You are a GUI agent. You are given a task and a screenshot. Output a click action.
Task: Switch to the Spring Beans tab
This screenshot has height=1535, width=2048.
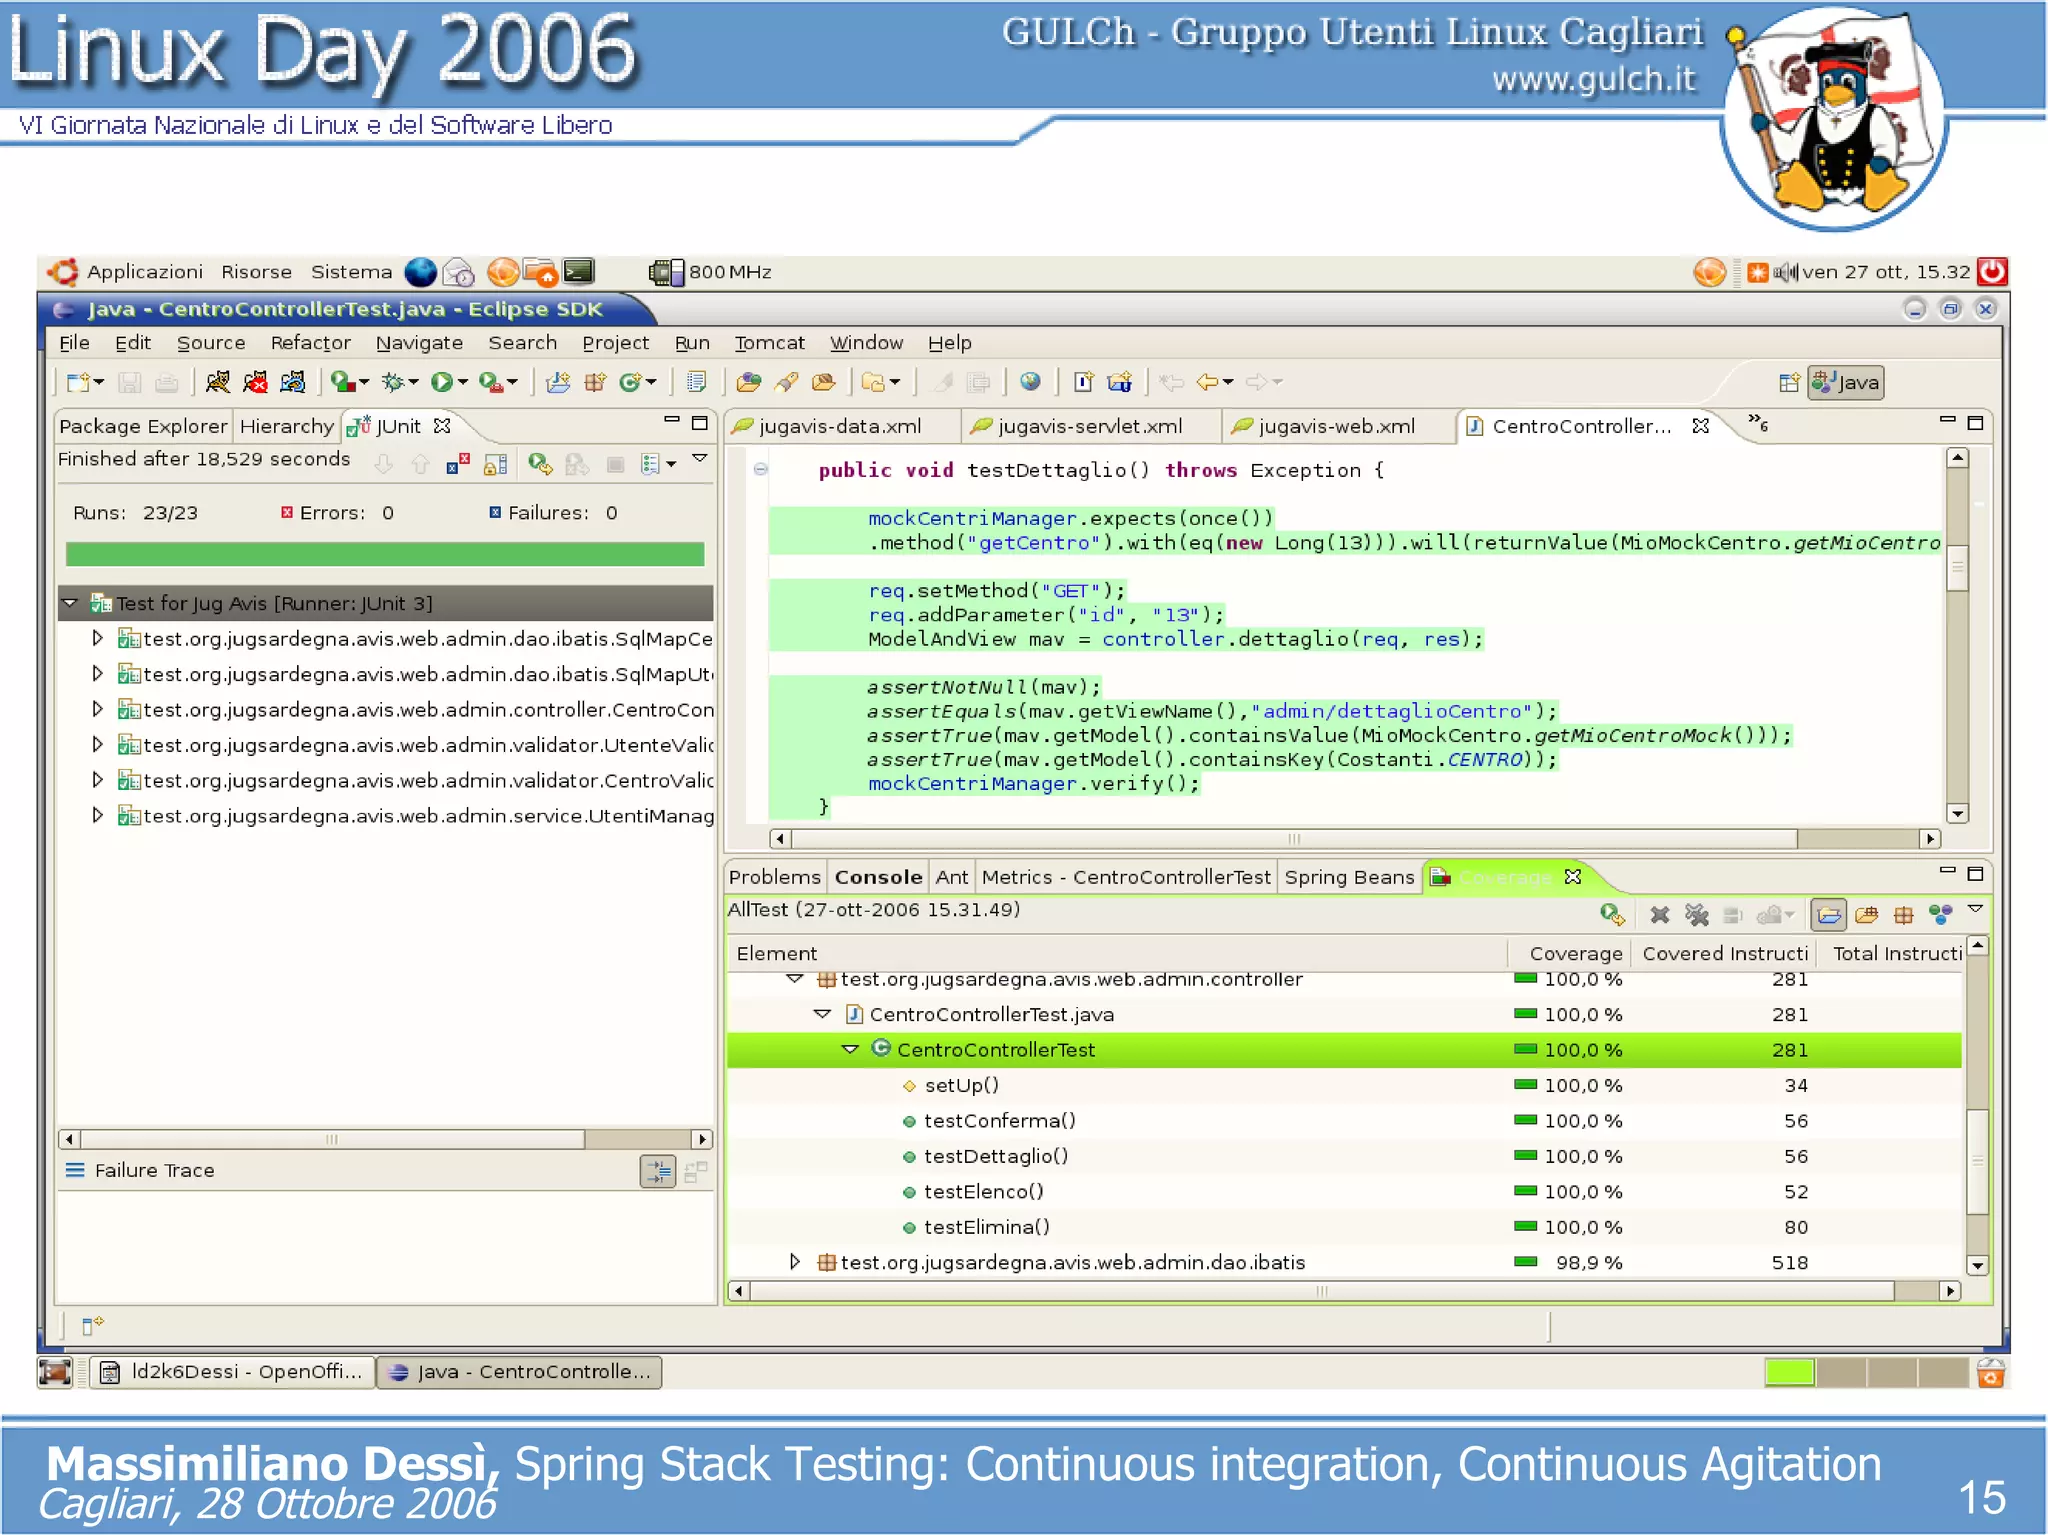1349,877
